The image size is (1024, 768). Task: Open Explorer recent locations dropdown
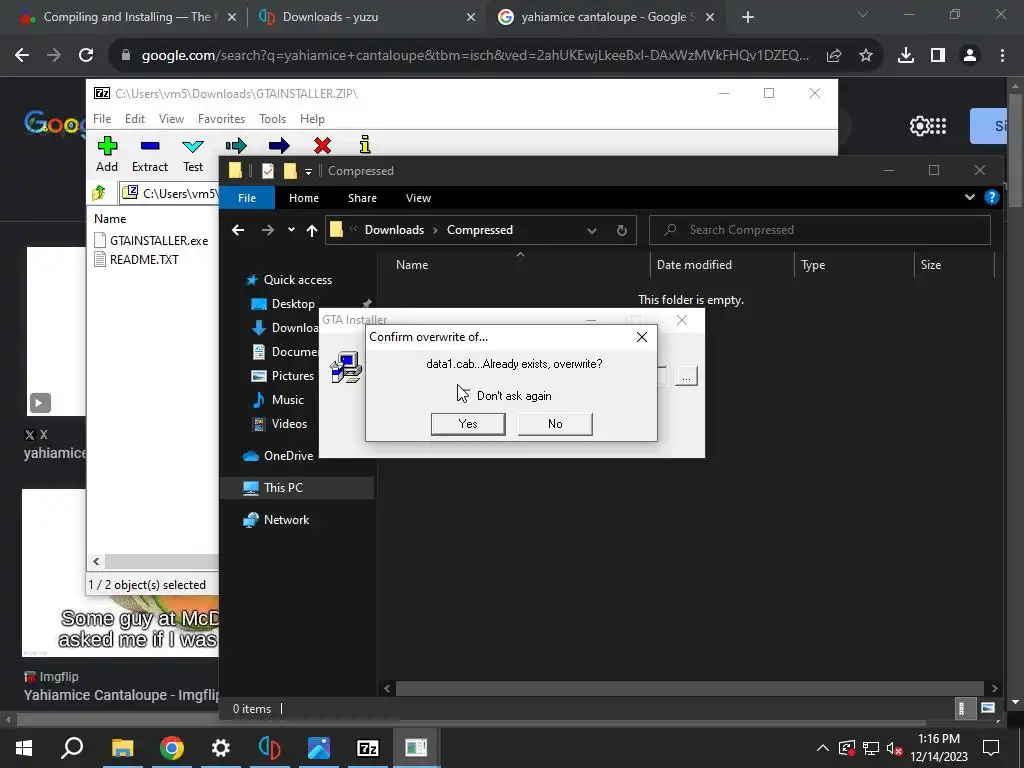(291, 230)
